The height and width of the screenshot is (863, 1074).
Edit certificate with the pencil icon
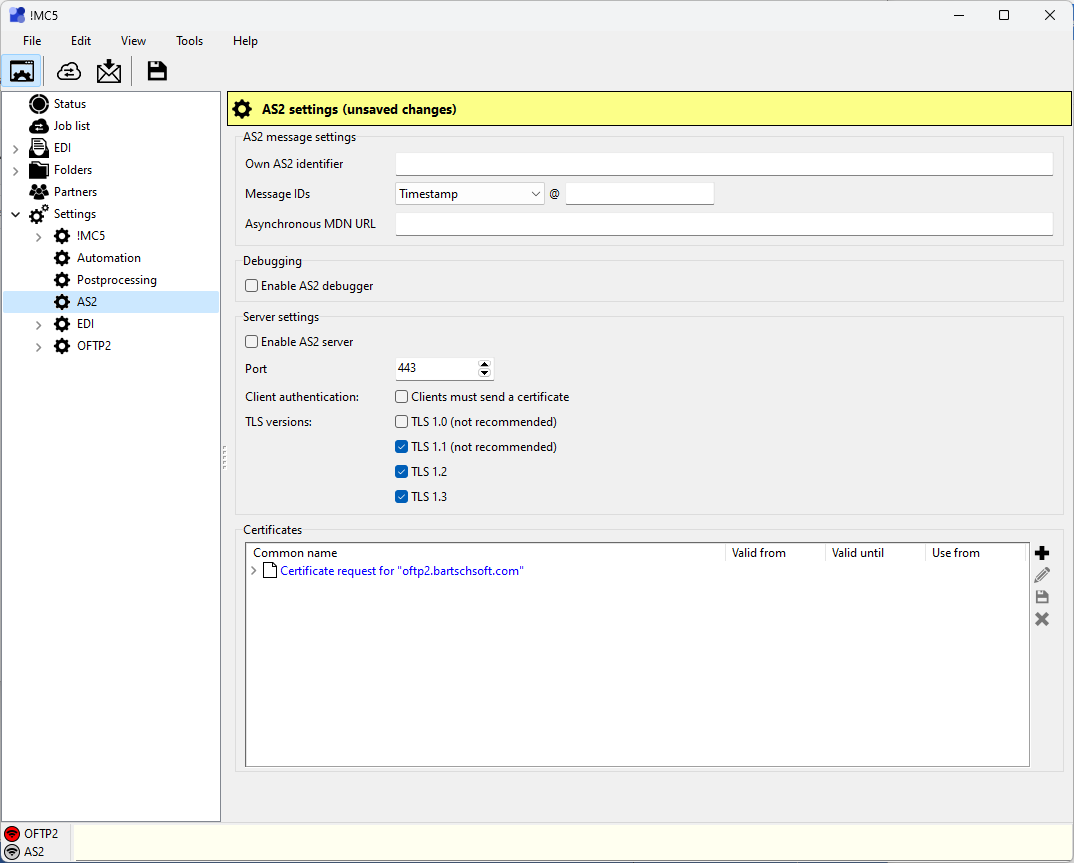click(x=1042, y=575)
